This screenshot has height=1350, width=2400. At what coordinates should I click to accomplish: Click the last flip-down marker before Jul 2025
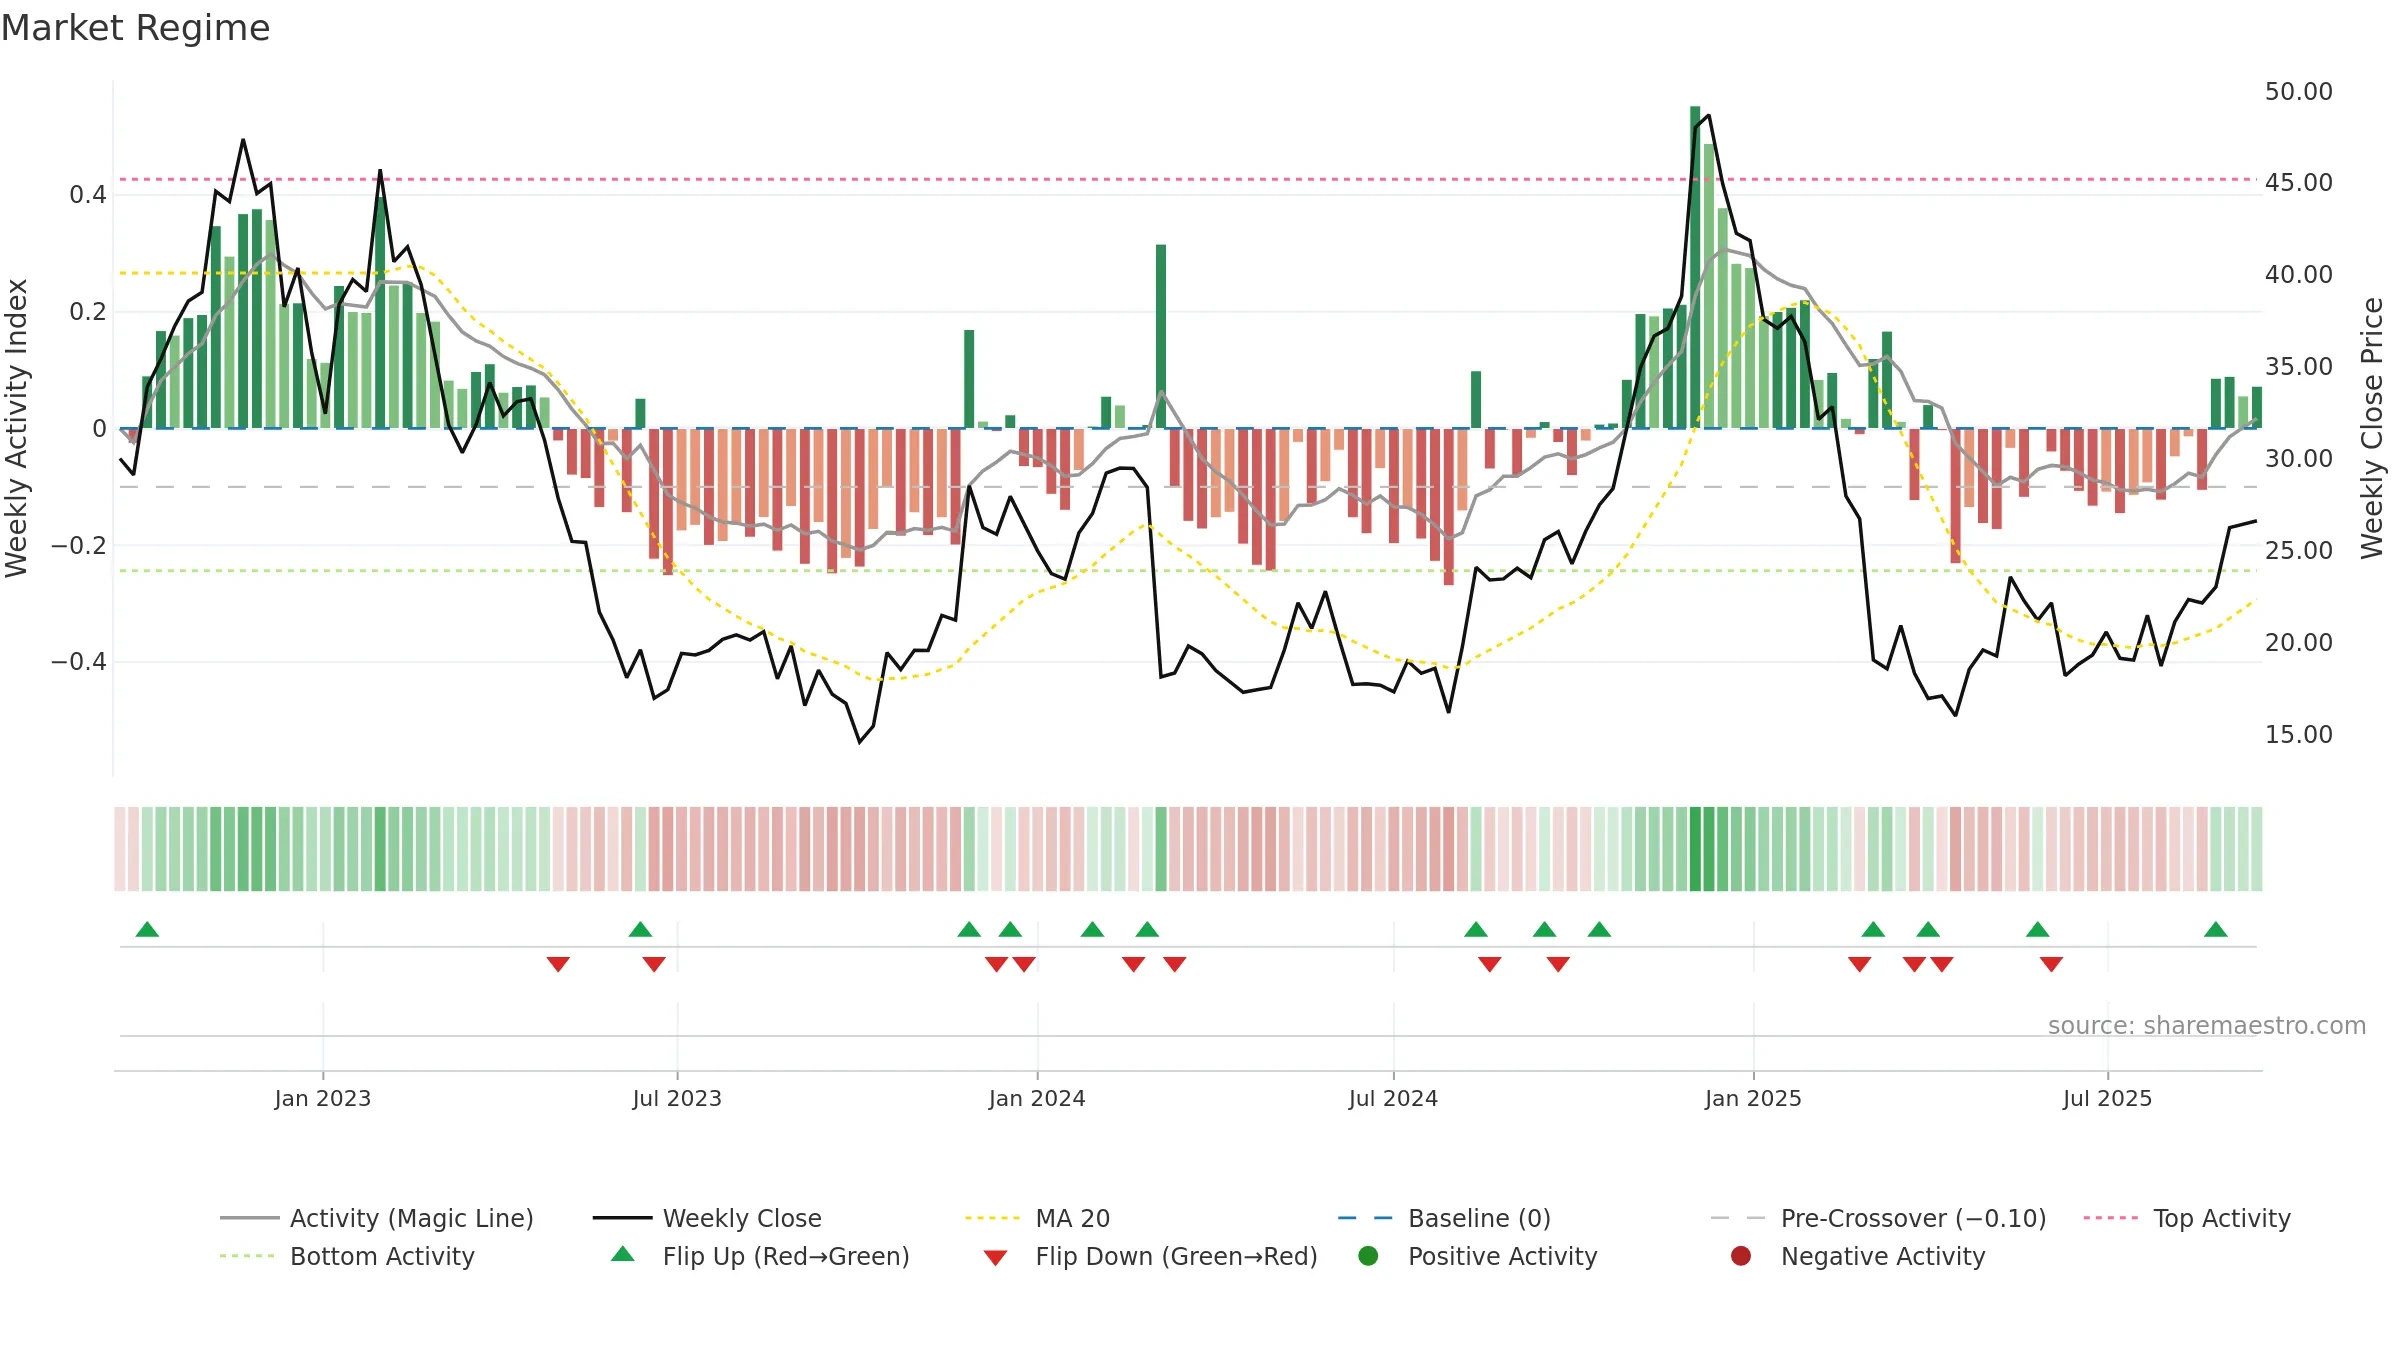point(2051,964)
